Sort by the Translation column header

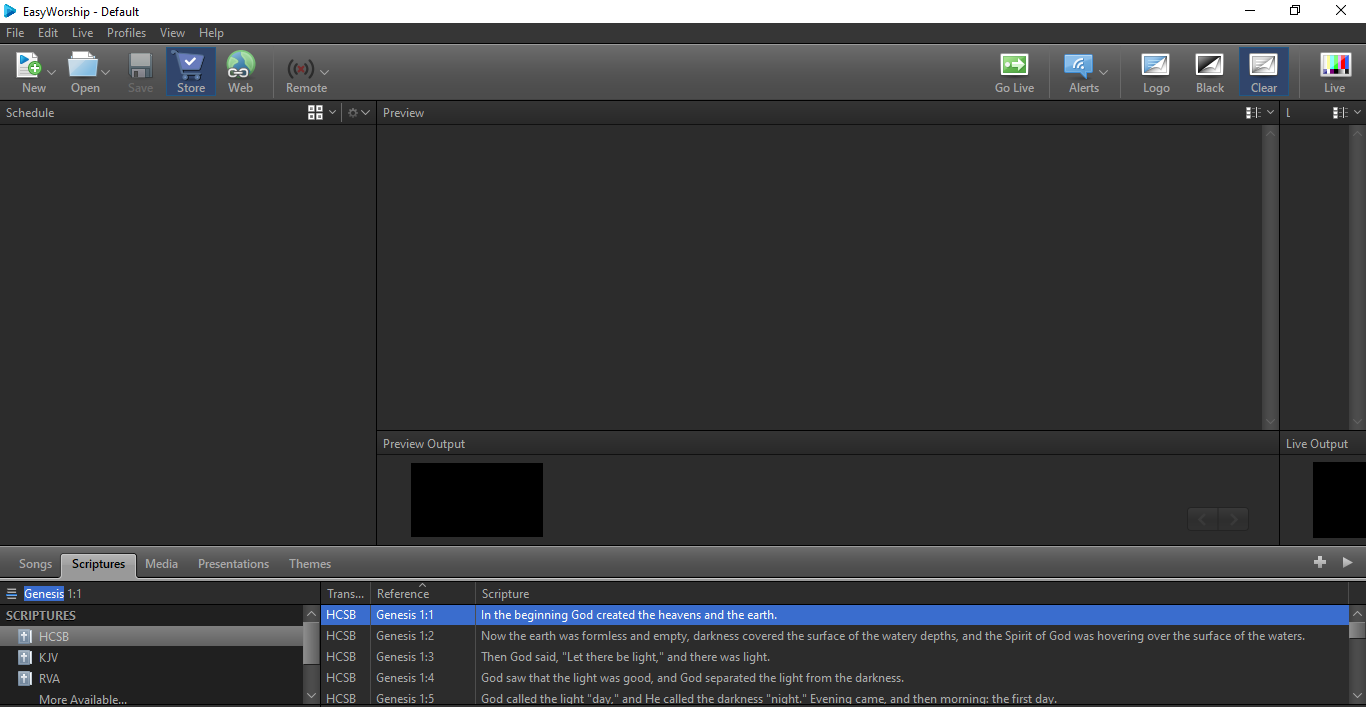(x=346, y=593)
